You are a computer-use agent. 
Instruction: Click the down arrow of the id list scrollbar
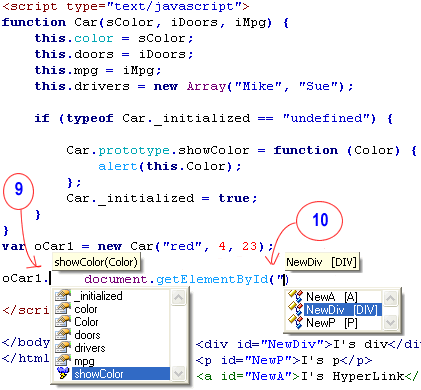point(390,322)
